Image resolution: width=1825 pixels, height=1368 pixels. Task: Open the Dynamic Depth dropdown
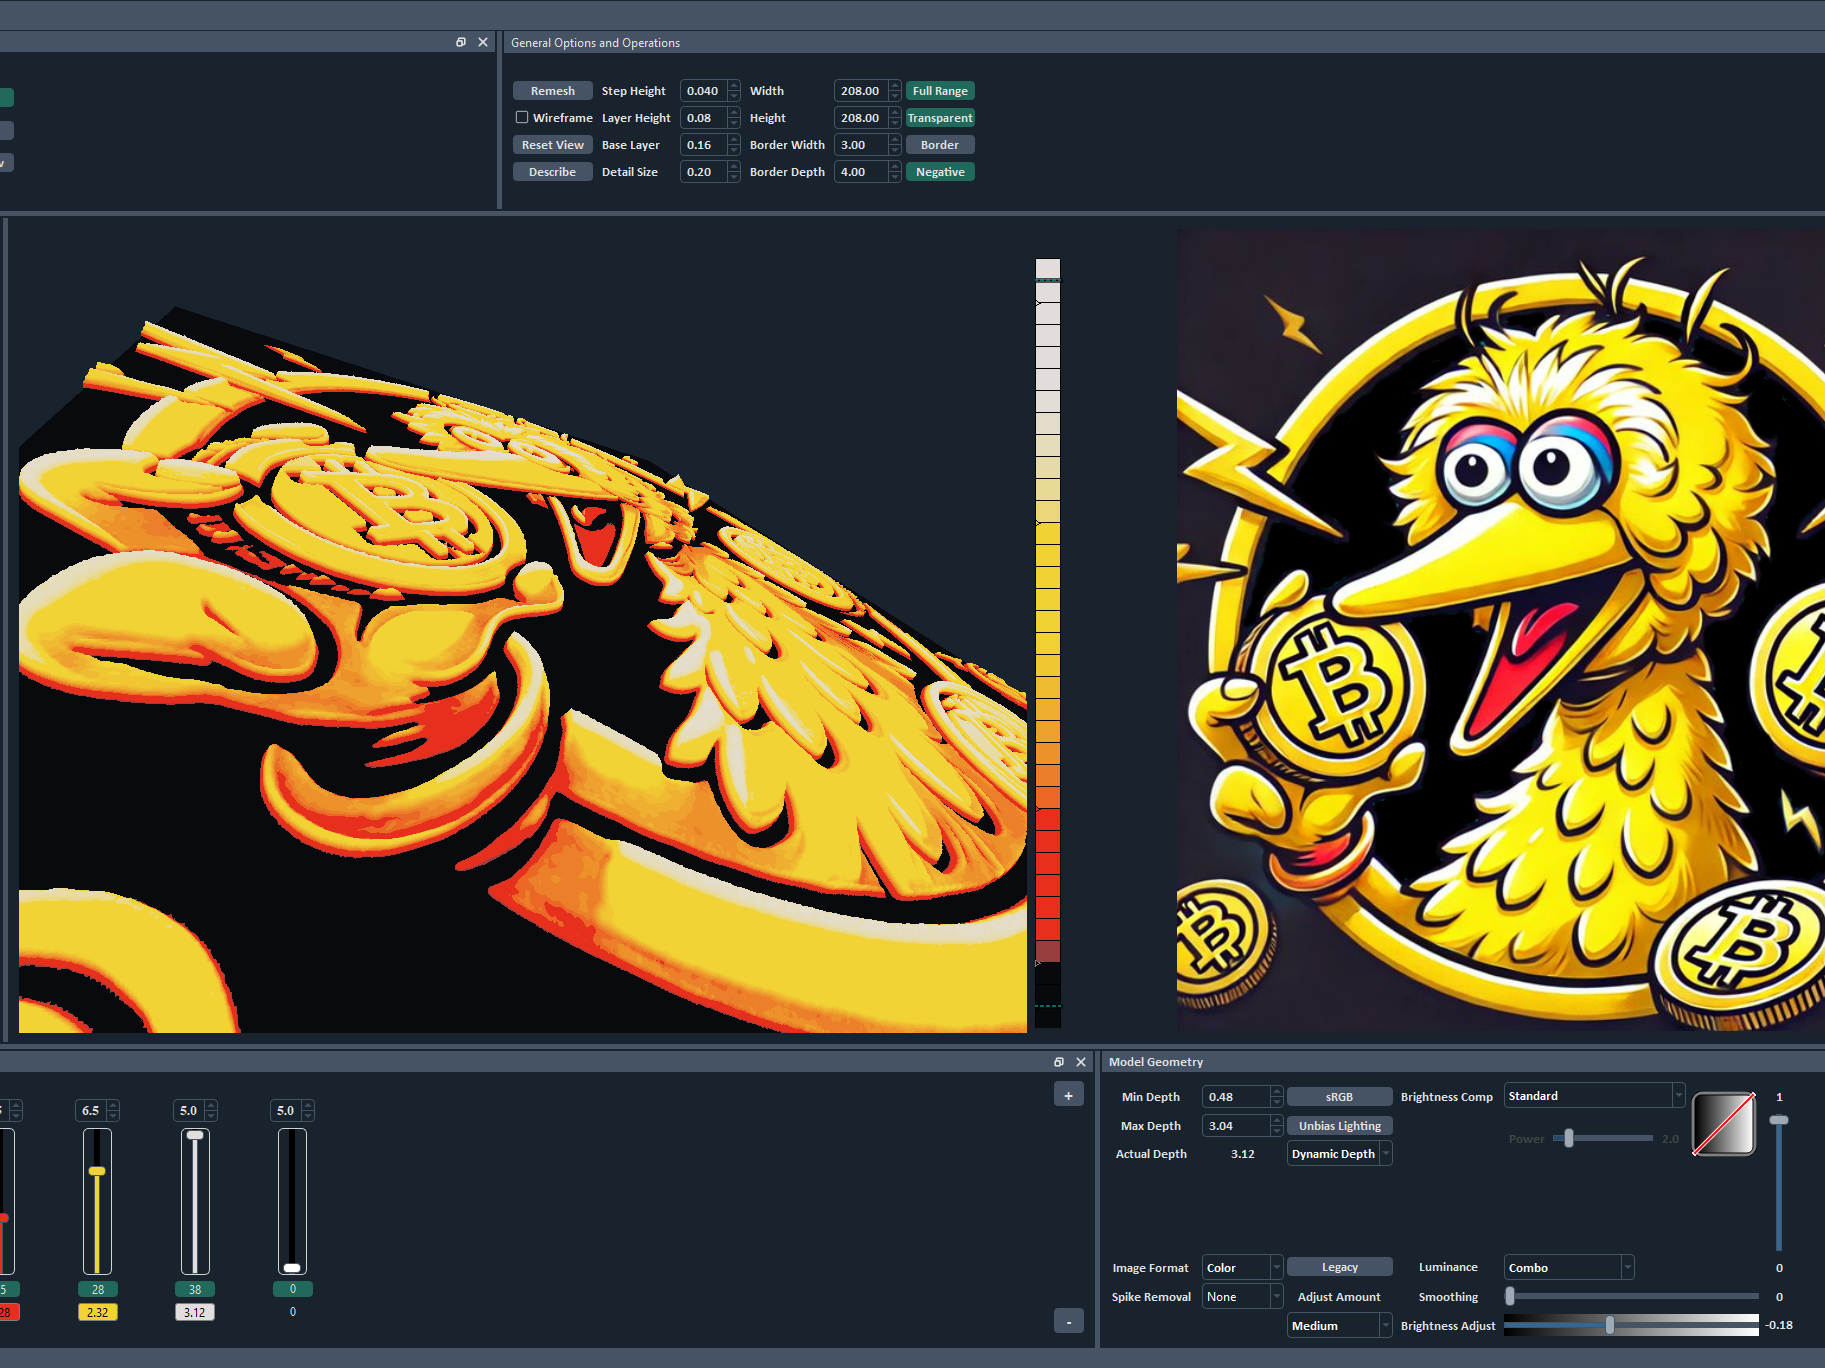(x=1339, y=1154)
